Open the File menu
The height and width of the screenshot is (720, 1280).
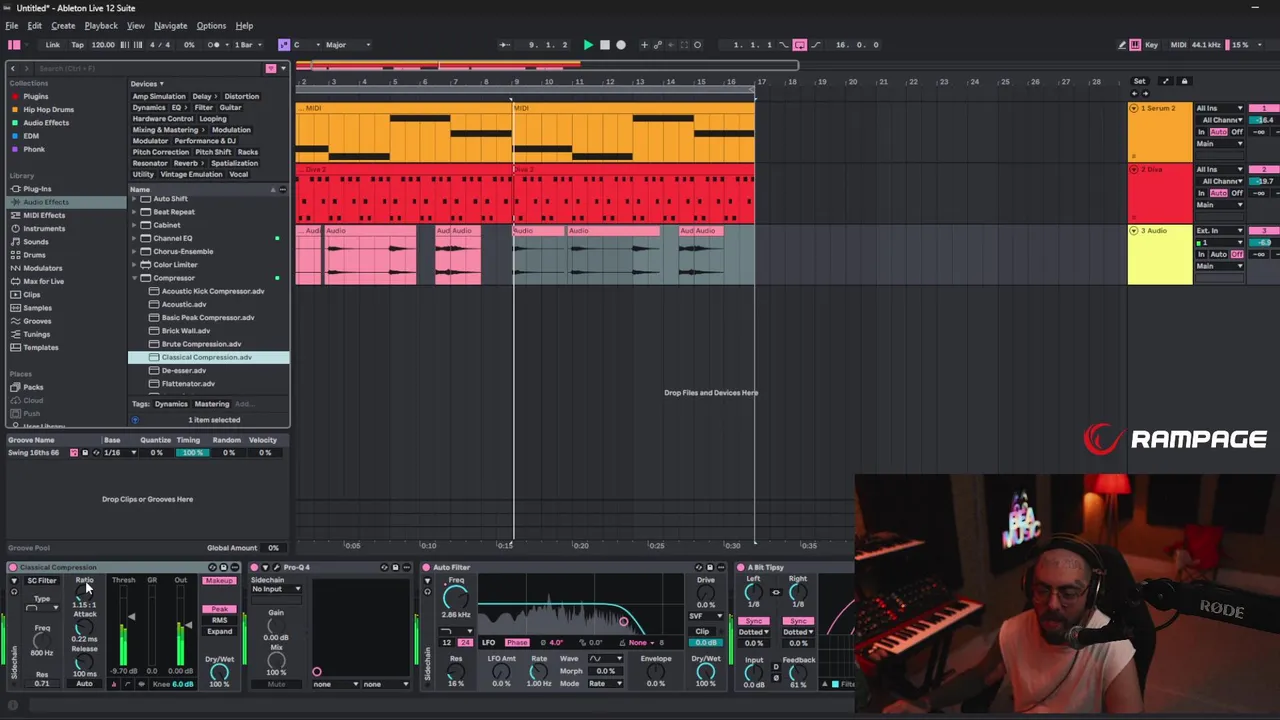tap(12, 26)
